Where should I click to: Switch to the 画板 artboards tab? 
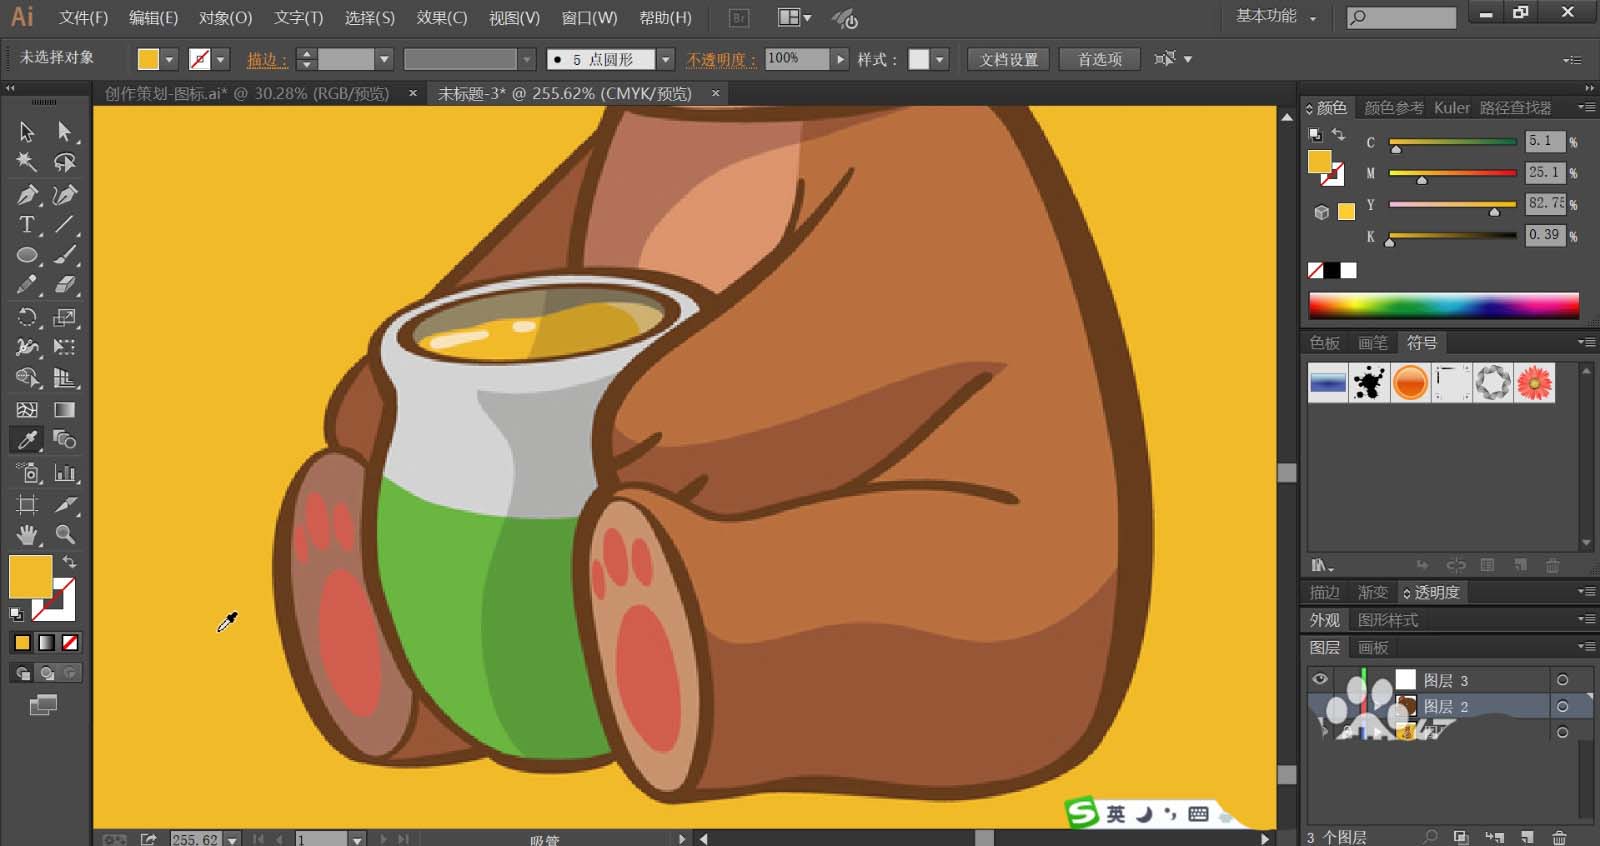click(1373, 647)
